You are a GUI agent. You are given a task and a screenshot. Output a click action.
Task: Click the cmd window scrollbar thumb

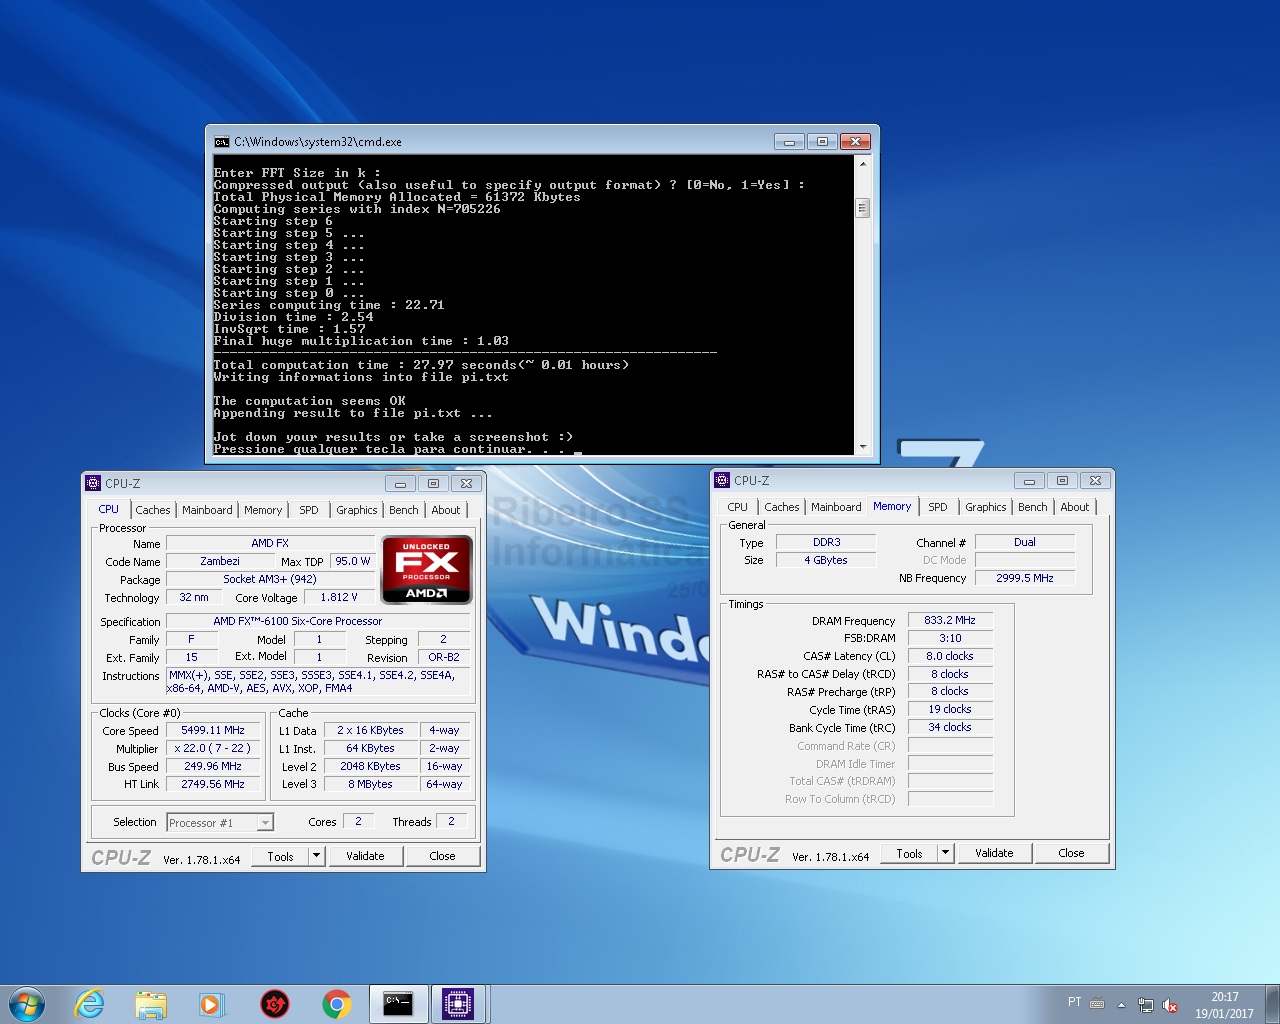863,208
